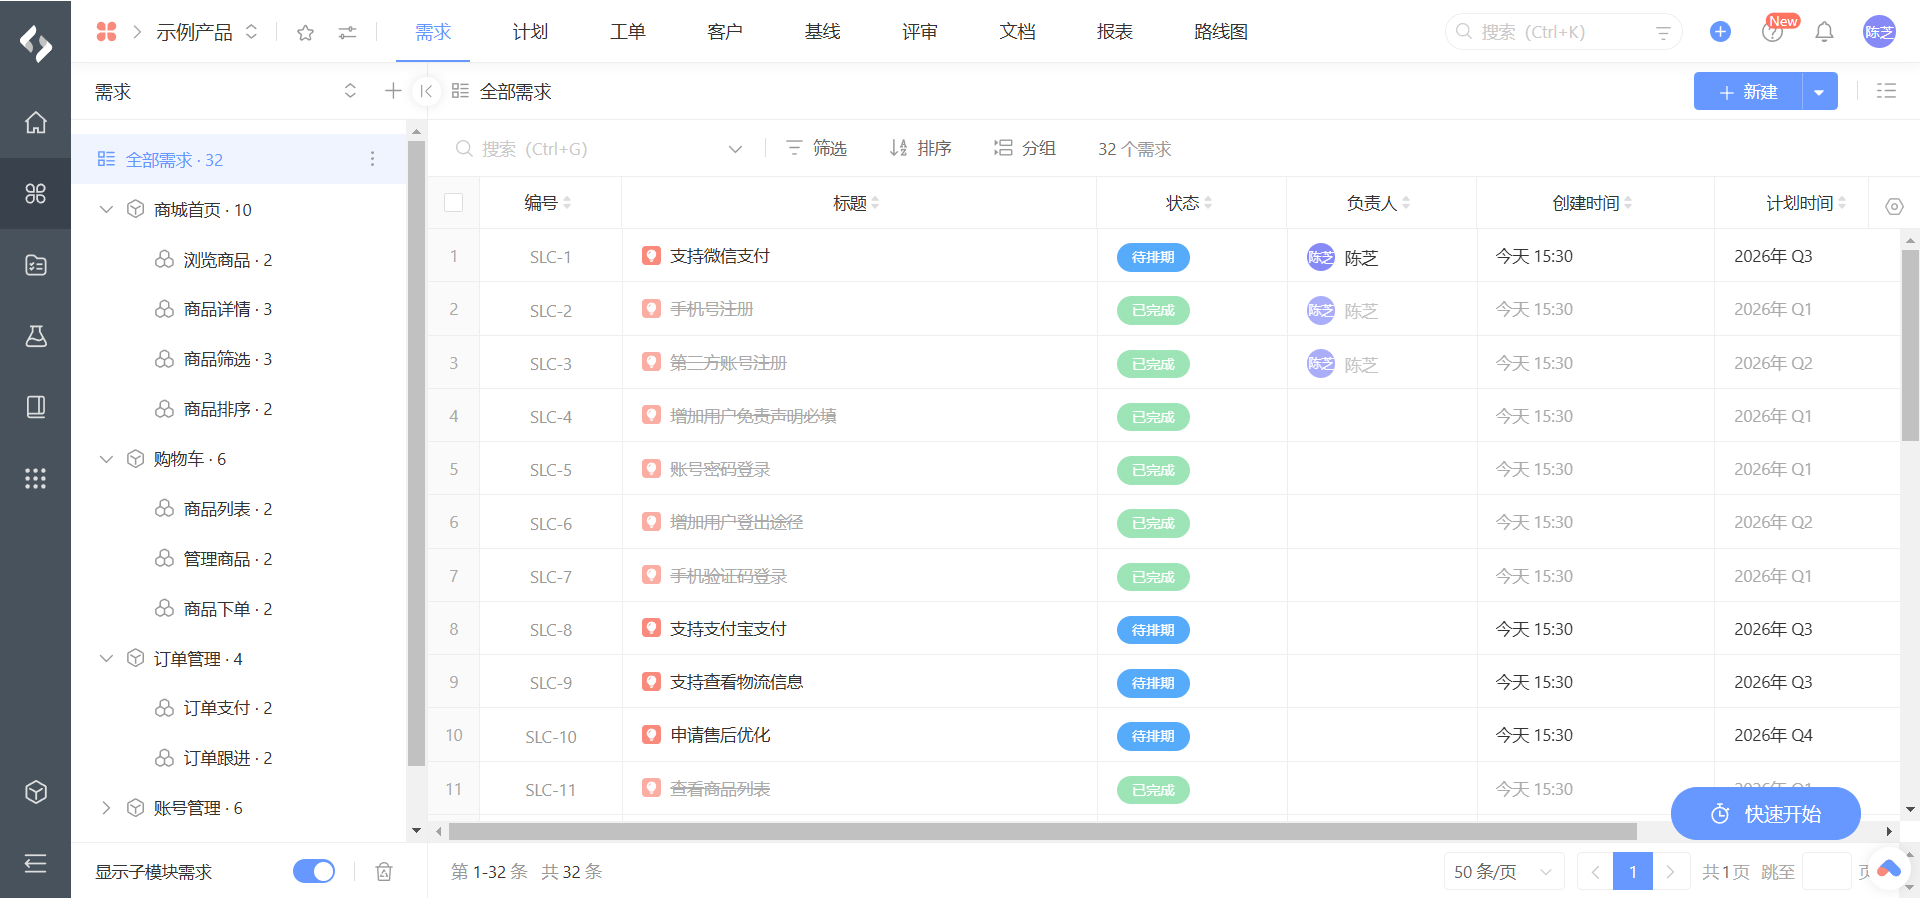Select 浏览商品 · 2 in the tree
Image resolution: width=1920 pixels, height=898 pixels.
pyautogui.click(x=228, y=260)
